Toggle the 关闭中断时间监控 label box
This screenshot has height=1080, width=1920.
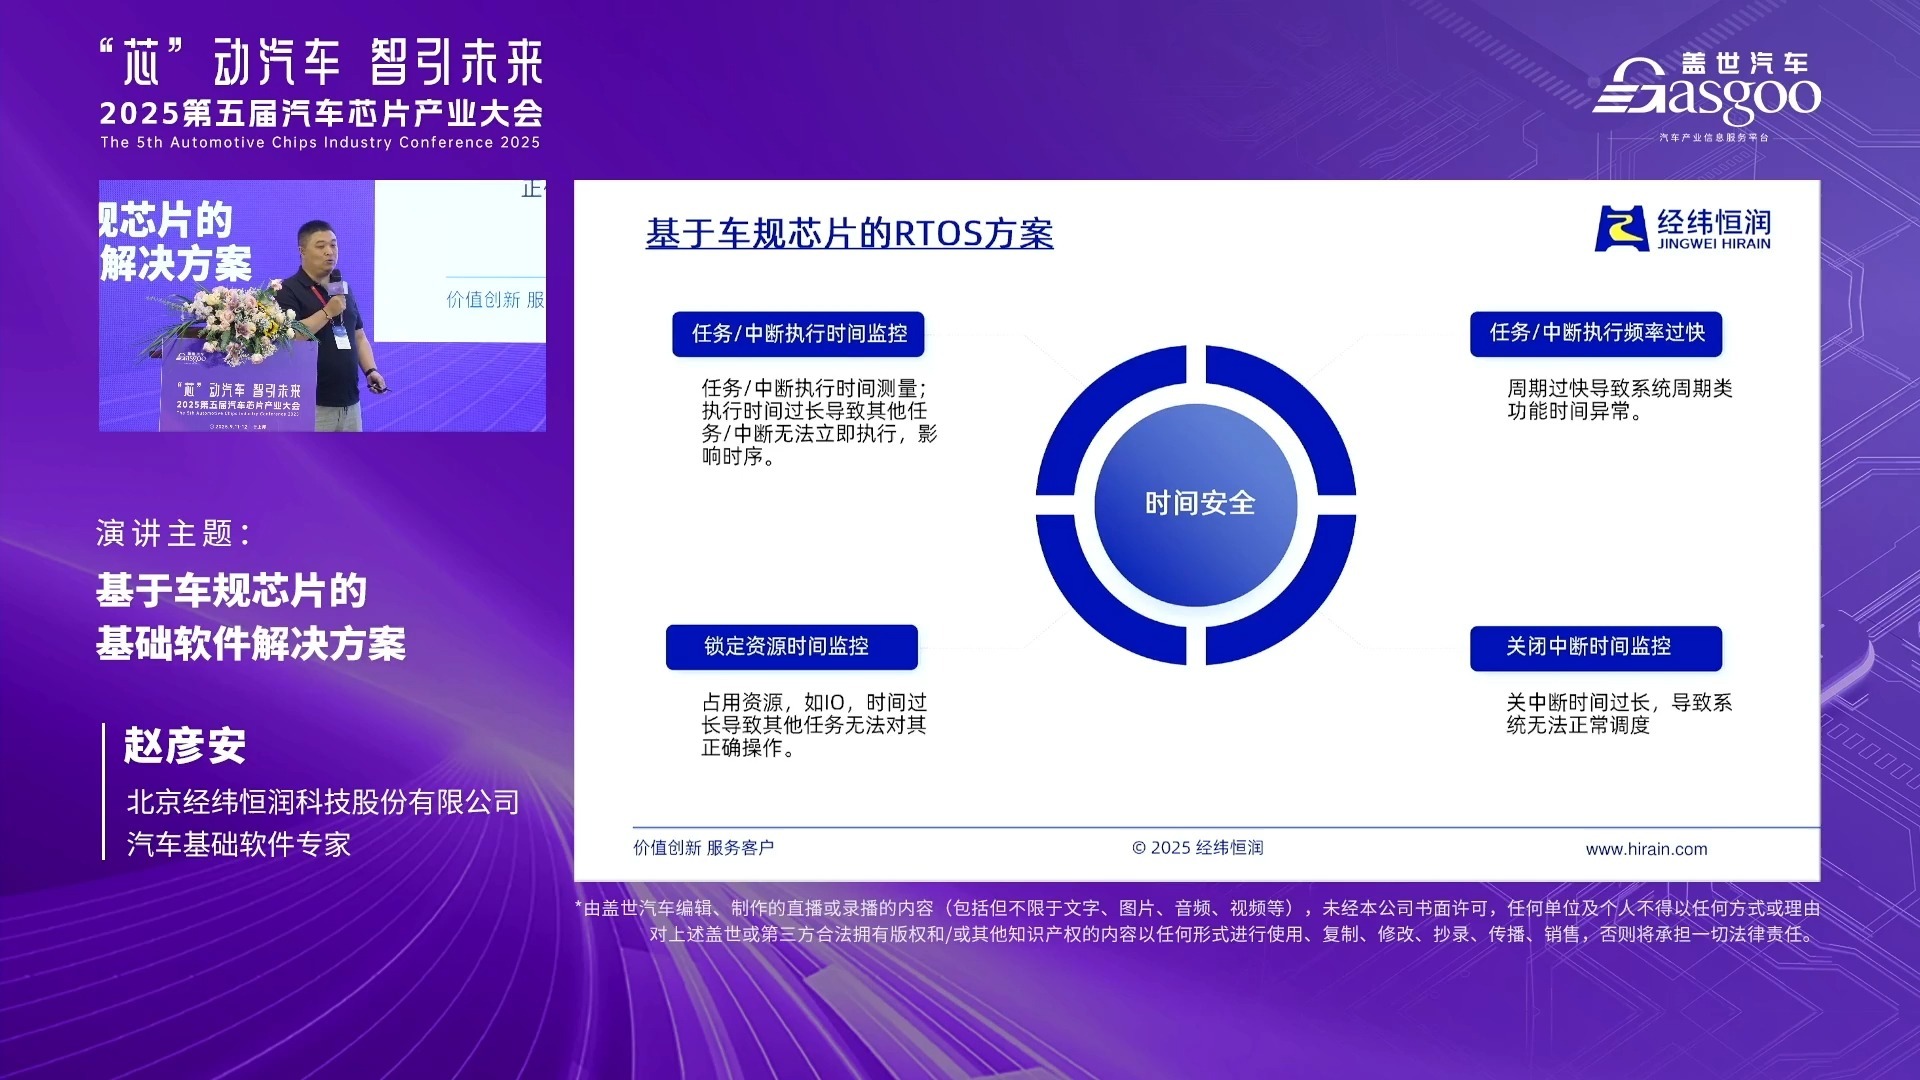click(1595, 648)
